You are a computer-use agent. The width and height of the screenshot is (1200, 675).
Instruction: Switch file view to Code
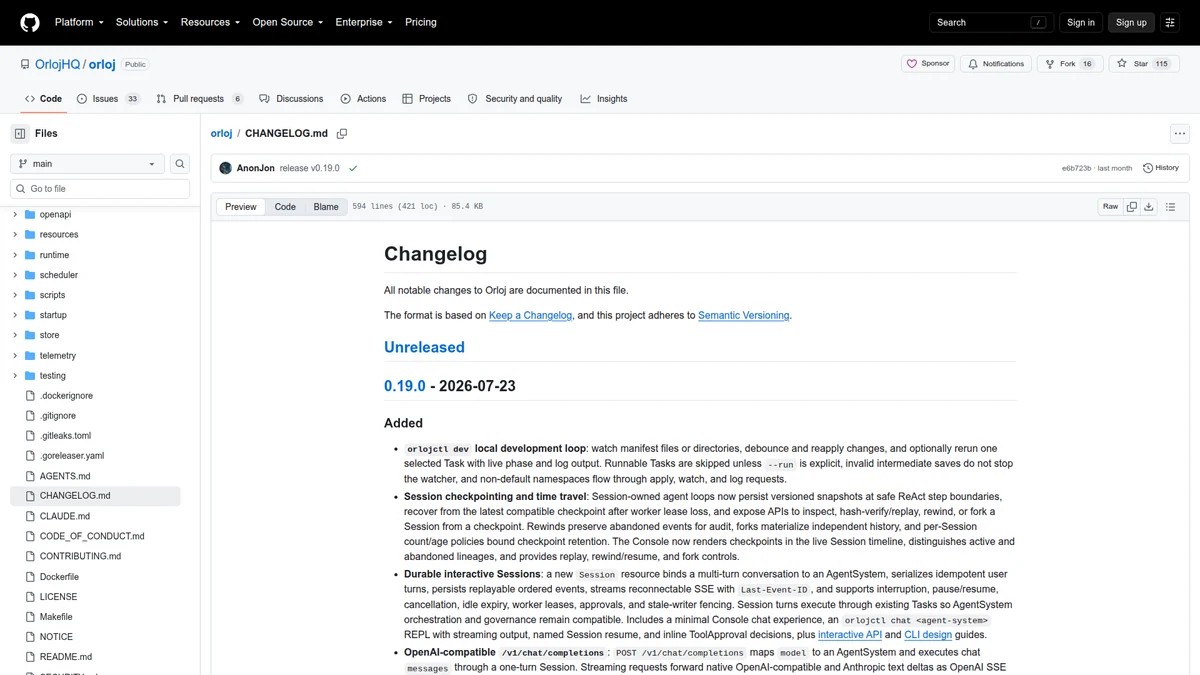(x=285, y=207)
